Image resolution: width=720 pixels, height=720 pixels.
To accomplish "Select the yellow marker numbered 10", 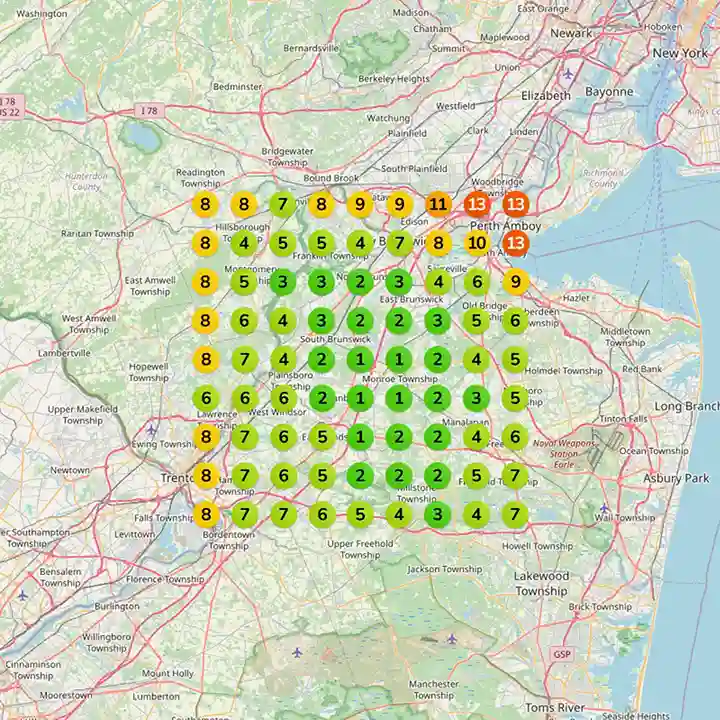I will click(477, 243).
